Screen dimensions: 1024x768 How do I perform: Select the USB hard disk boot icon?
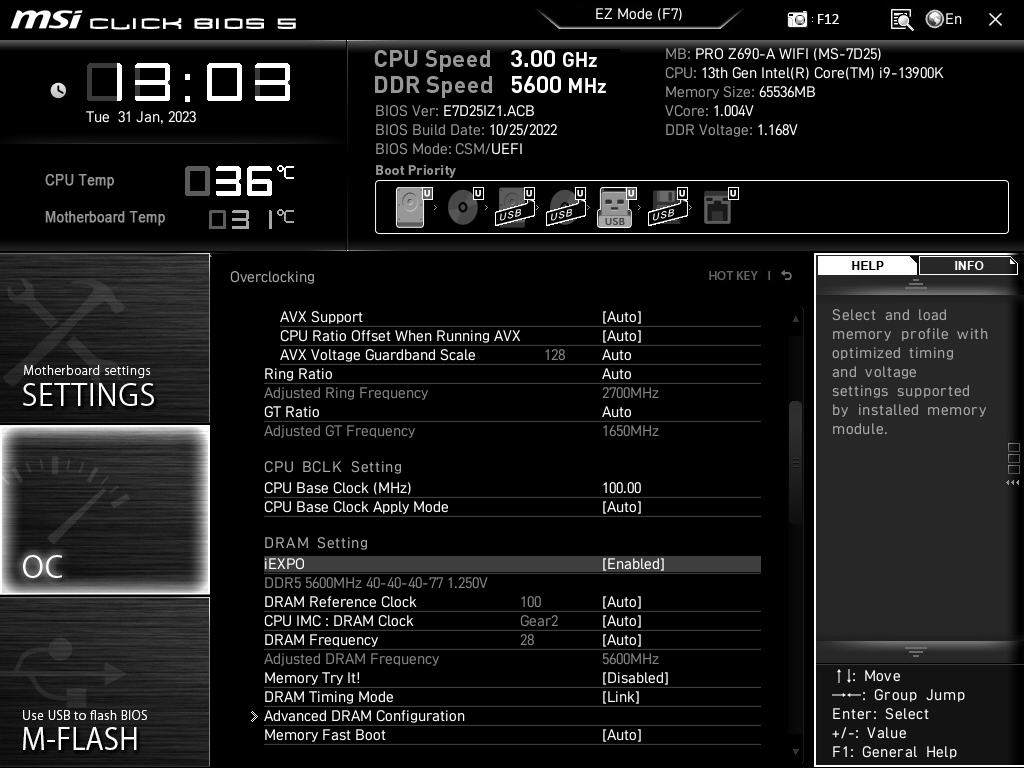515,207
